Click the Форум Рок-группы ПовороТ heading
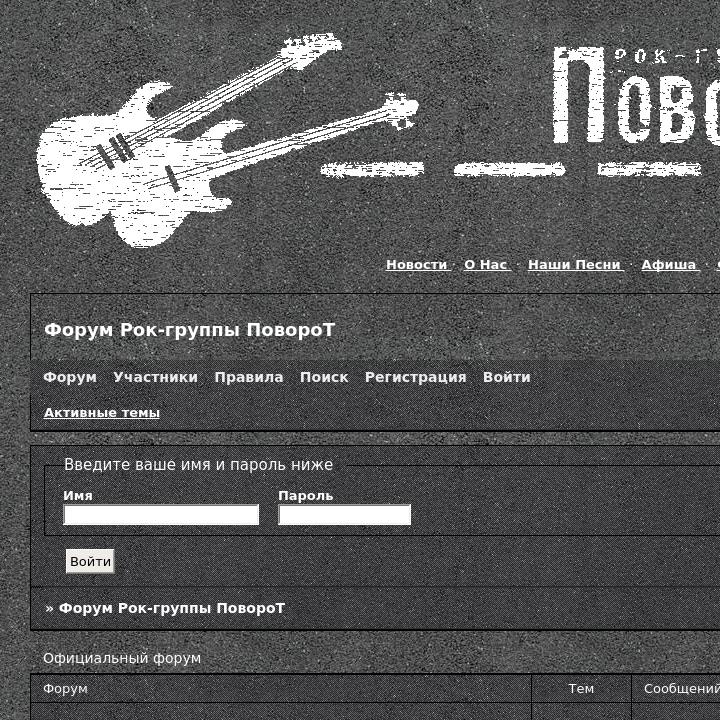 click(190, 330)
